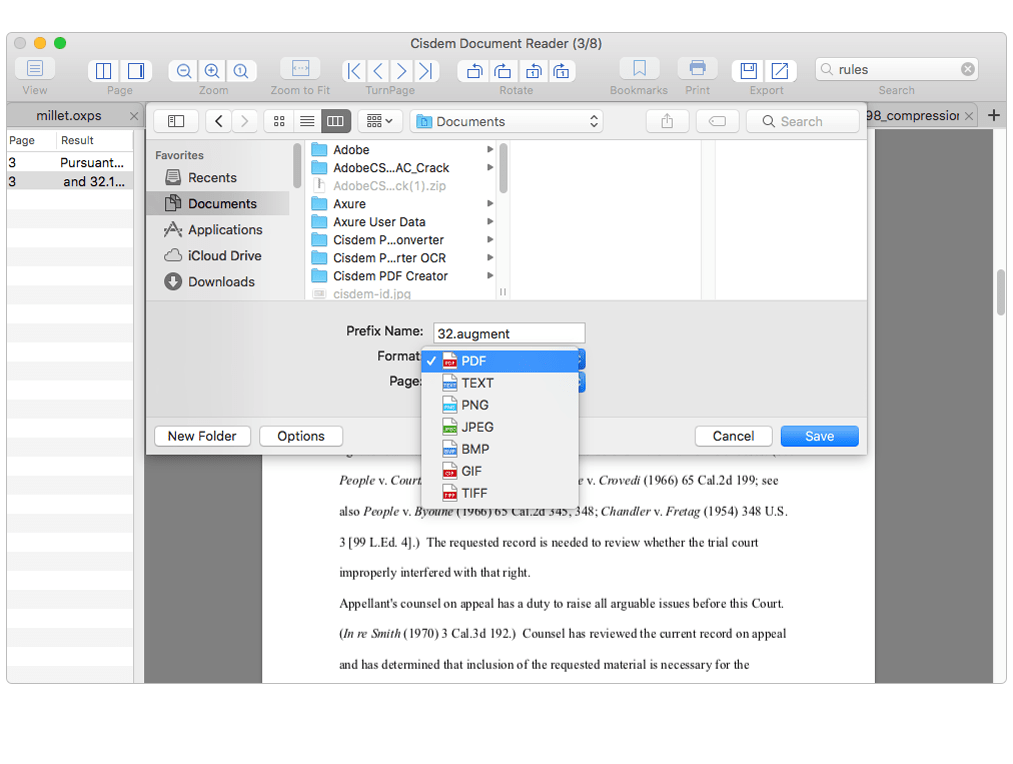This screenshot has width=1013, height=764.
Task: Click the Zoom in magnifier
Action: pos(212,70)
